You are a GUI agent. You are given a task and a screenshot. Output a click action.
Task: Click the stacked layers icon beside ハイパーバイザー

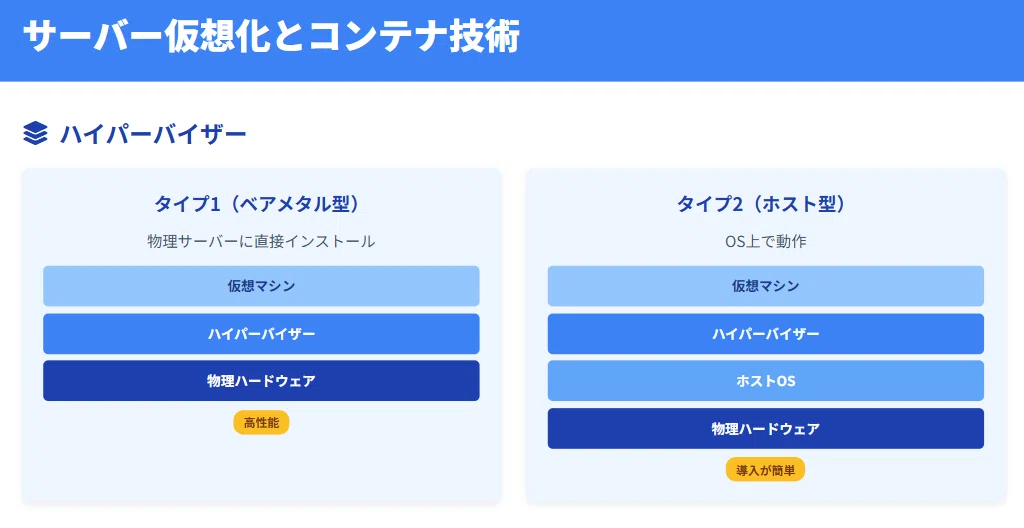35,133
